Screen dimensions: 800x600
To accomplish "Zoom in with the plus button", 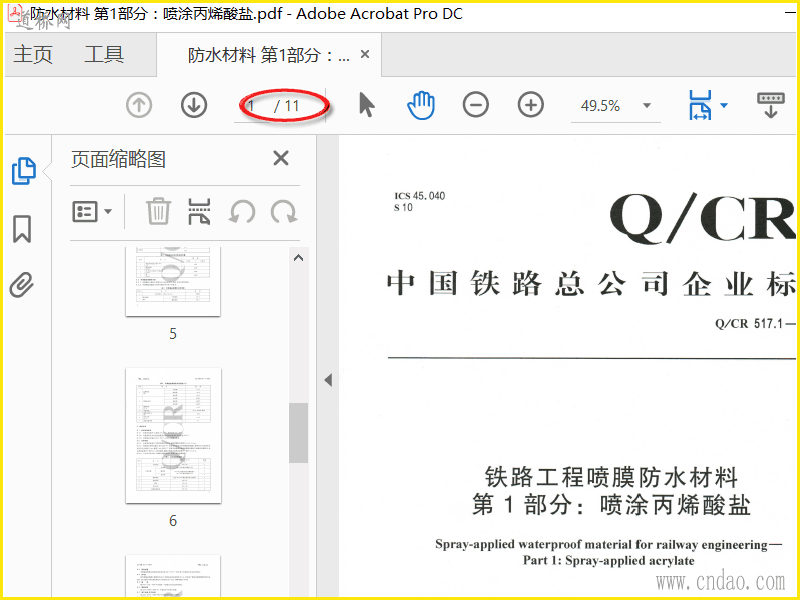I will [x=531, y=105].
